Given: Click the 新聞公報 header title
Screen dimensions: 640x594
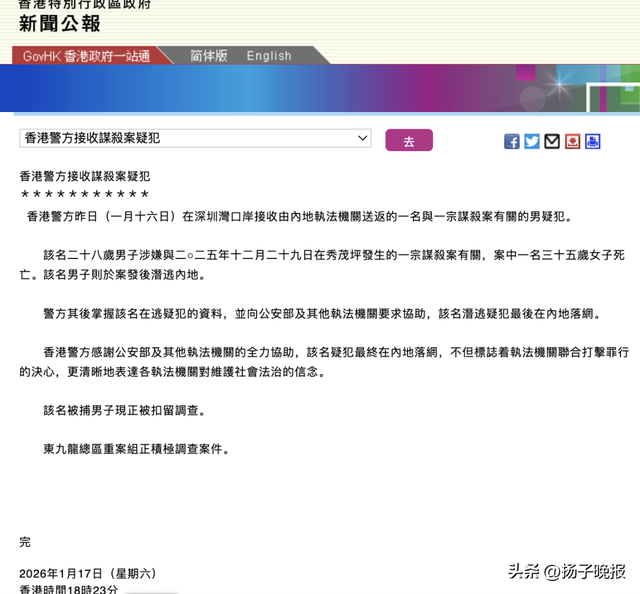Looking at the screenshot, I should coord(60,23).
